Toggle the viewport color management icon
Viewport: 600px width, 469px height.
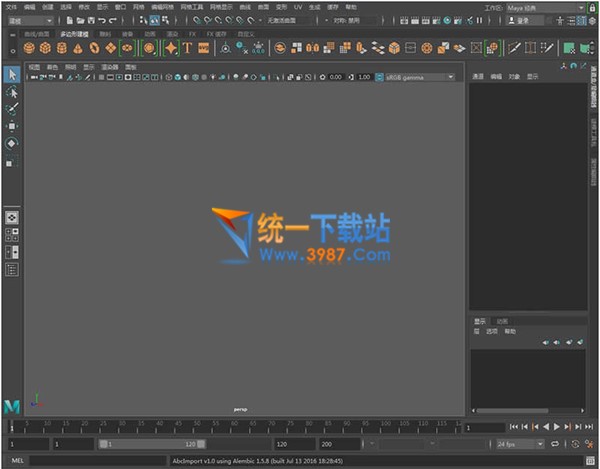coord(379,77)
